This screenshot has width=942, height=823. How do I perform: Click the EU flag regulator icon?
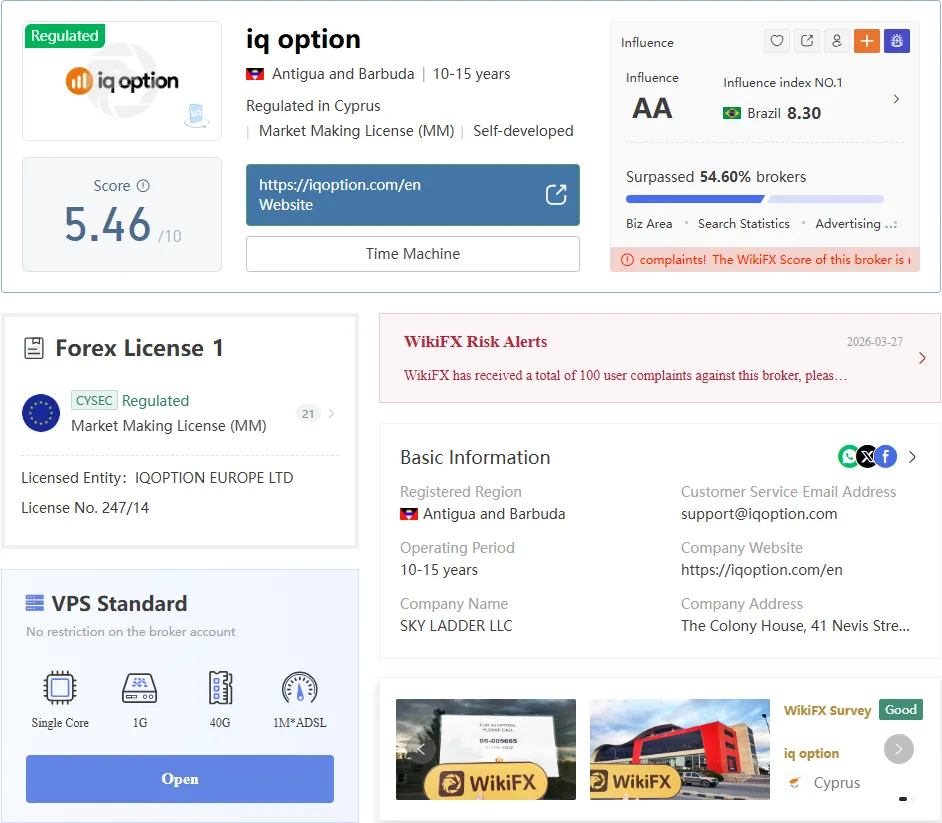point(41,413)
